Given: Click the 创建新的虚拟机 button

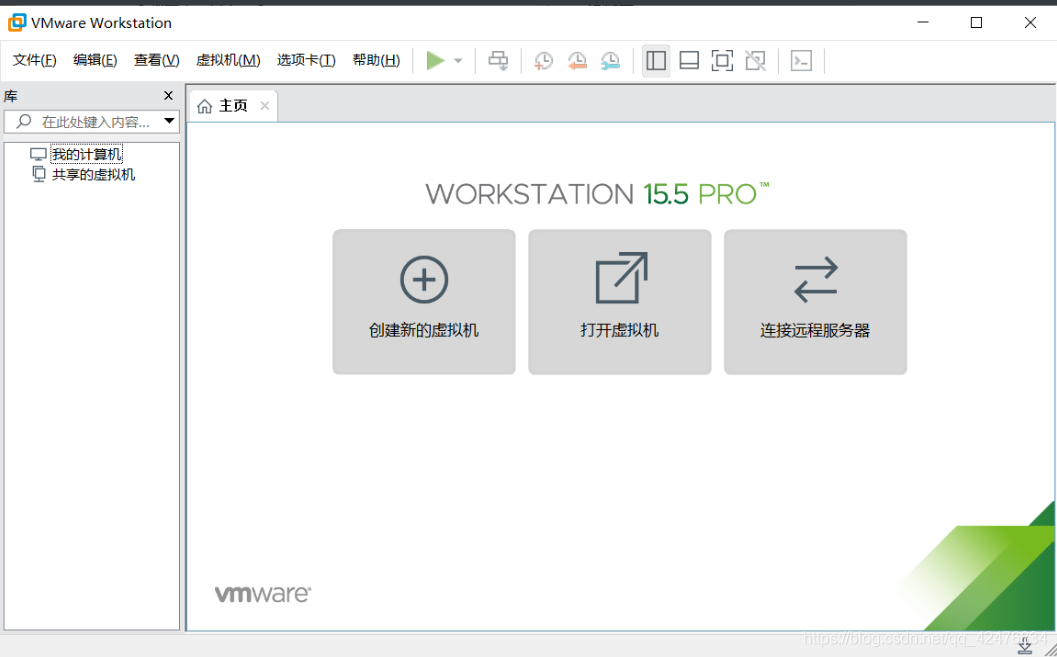Looking at the screenshot, I should [424, 302].
